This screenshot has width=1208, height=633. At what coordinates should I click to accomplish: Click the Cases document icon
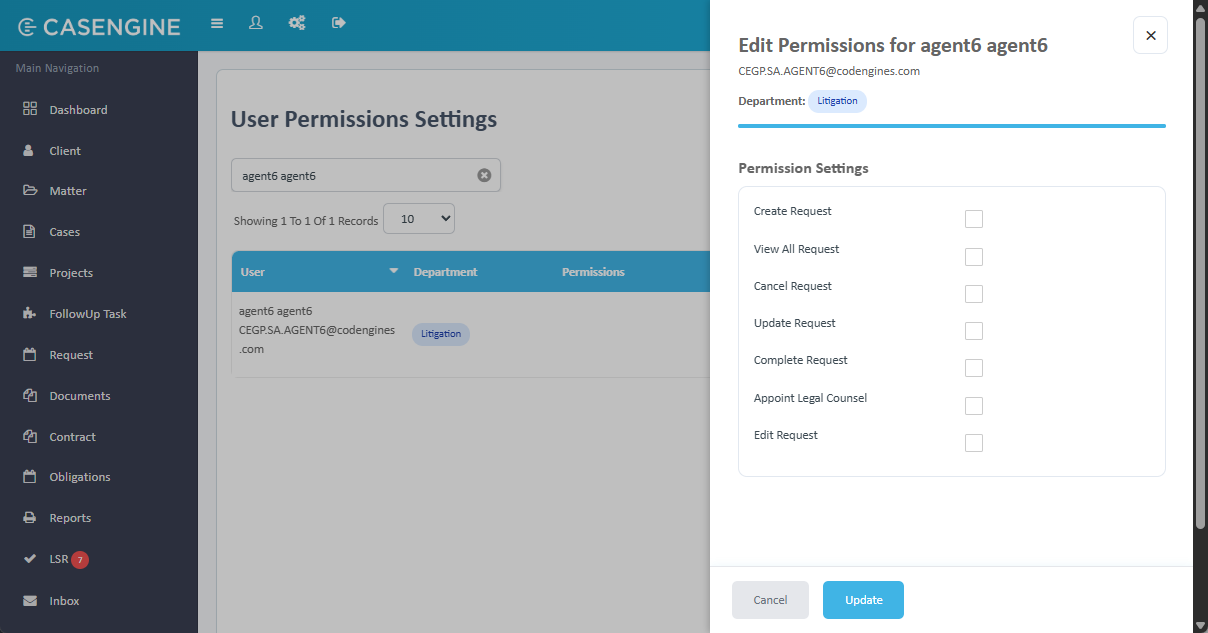point(29,231)
